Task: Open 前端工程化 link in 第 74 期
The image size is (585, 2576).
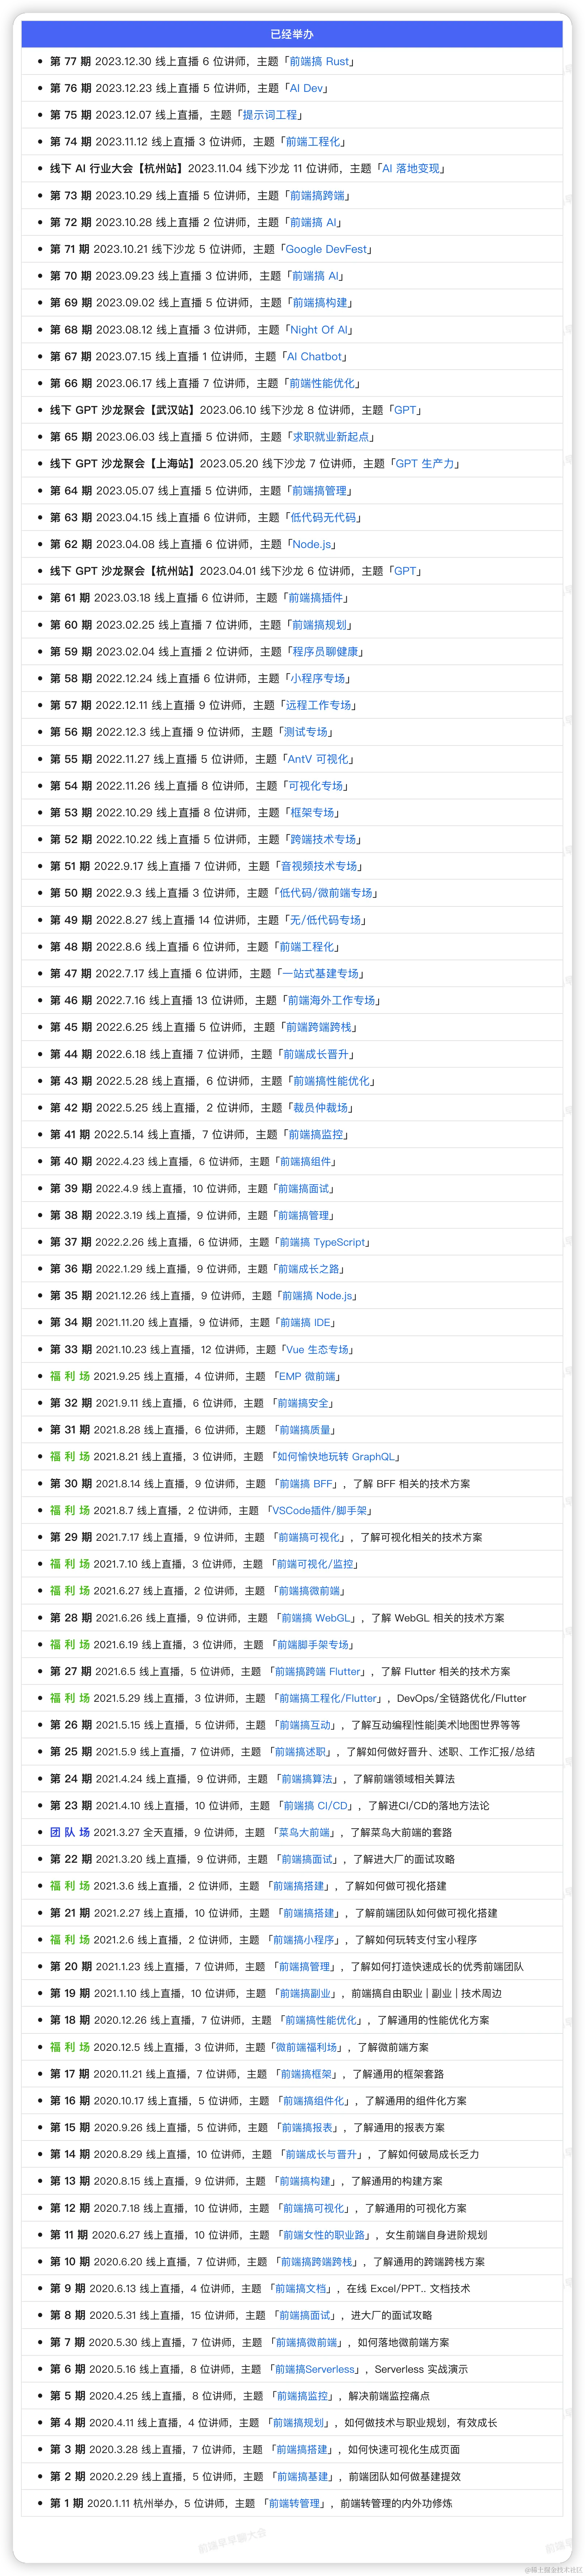Action: [313, 142]
